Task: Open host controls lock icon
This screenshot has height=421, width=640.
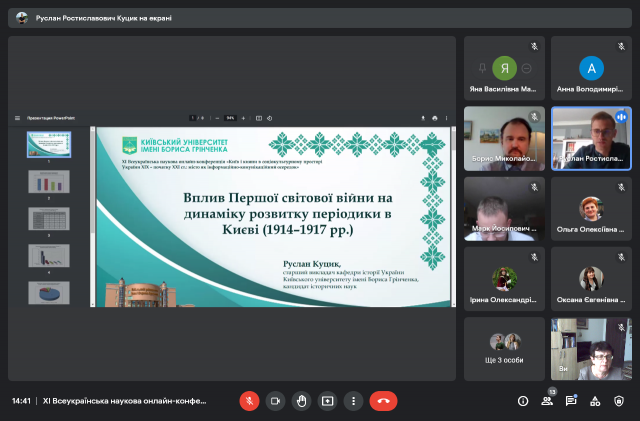Action: [x=619, y=400]
